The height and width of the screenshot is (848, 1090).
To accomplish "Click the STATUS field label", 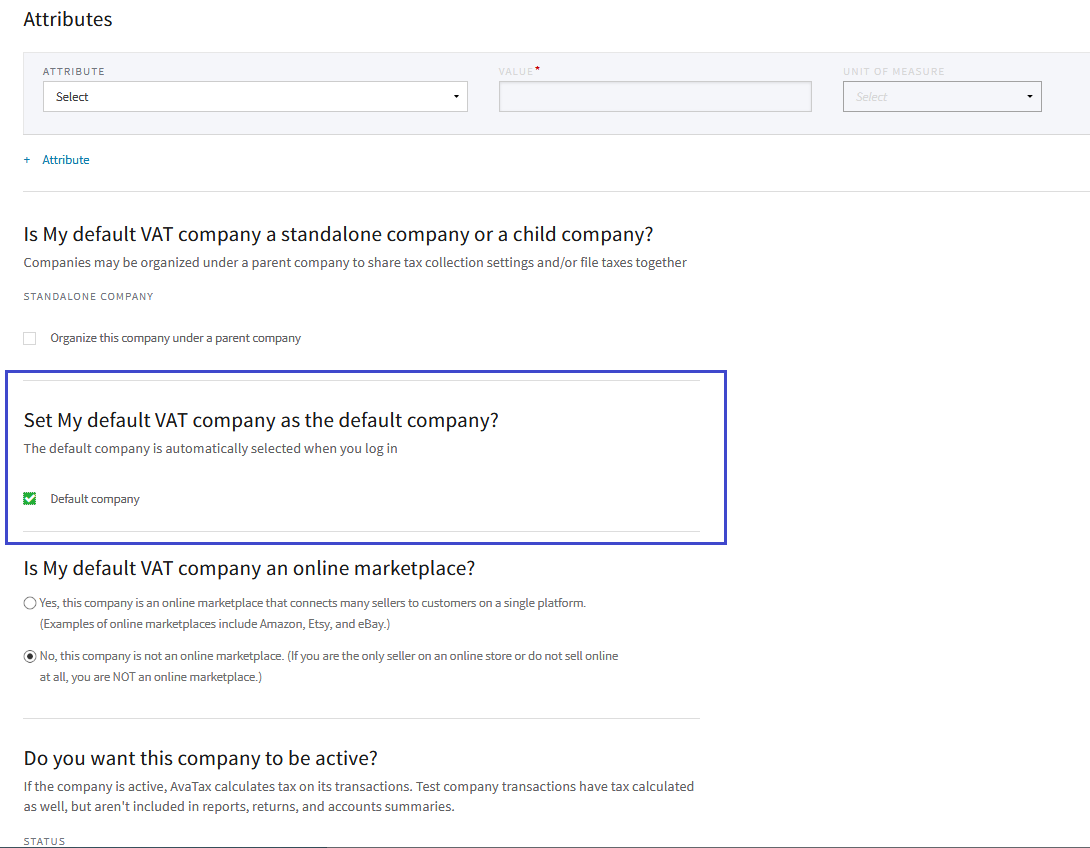I will tap(44, 841).
